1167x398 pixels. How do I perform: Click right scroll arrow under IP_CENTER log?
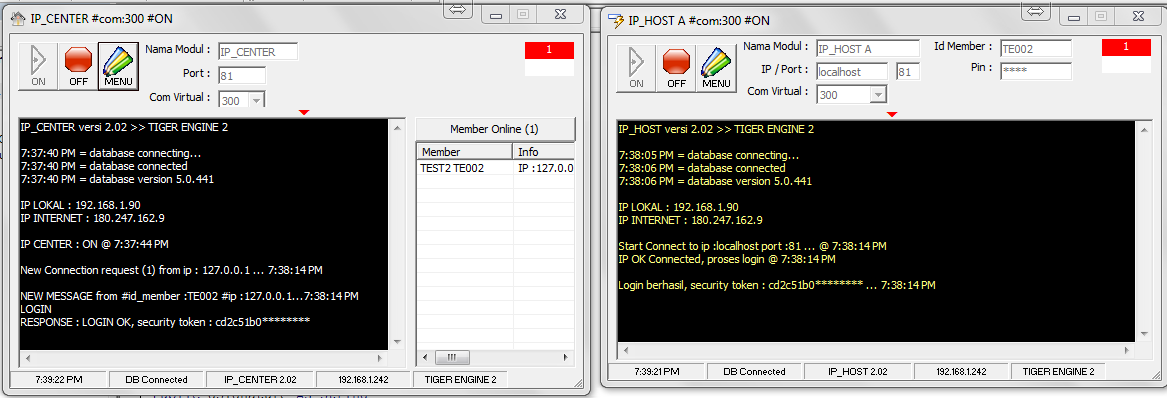(x=381, y=359)
